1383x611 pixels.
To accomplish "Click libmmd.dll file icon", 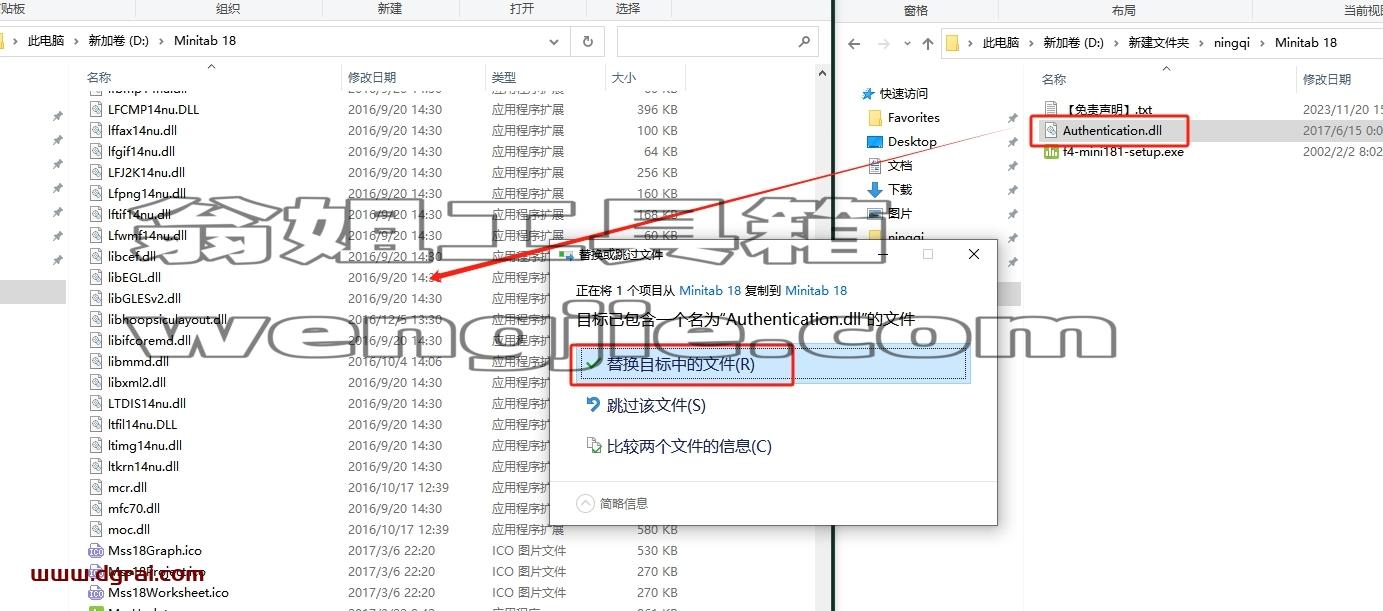I will [x=96, y=361].
